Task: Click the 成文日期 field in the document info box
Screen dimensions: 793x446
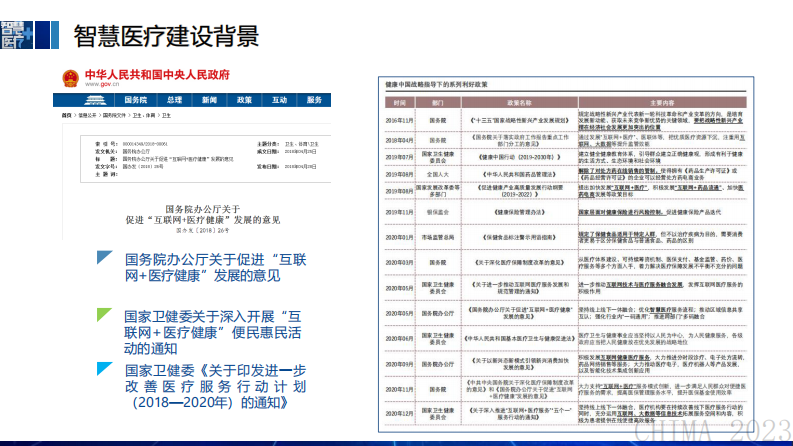Action: click(x=287, y=152)
